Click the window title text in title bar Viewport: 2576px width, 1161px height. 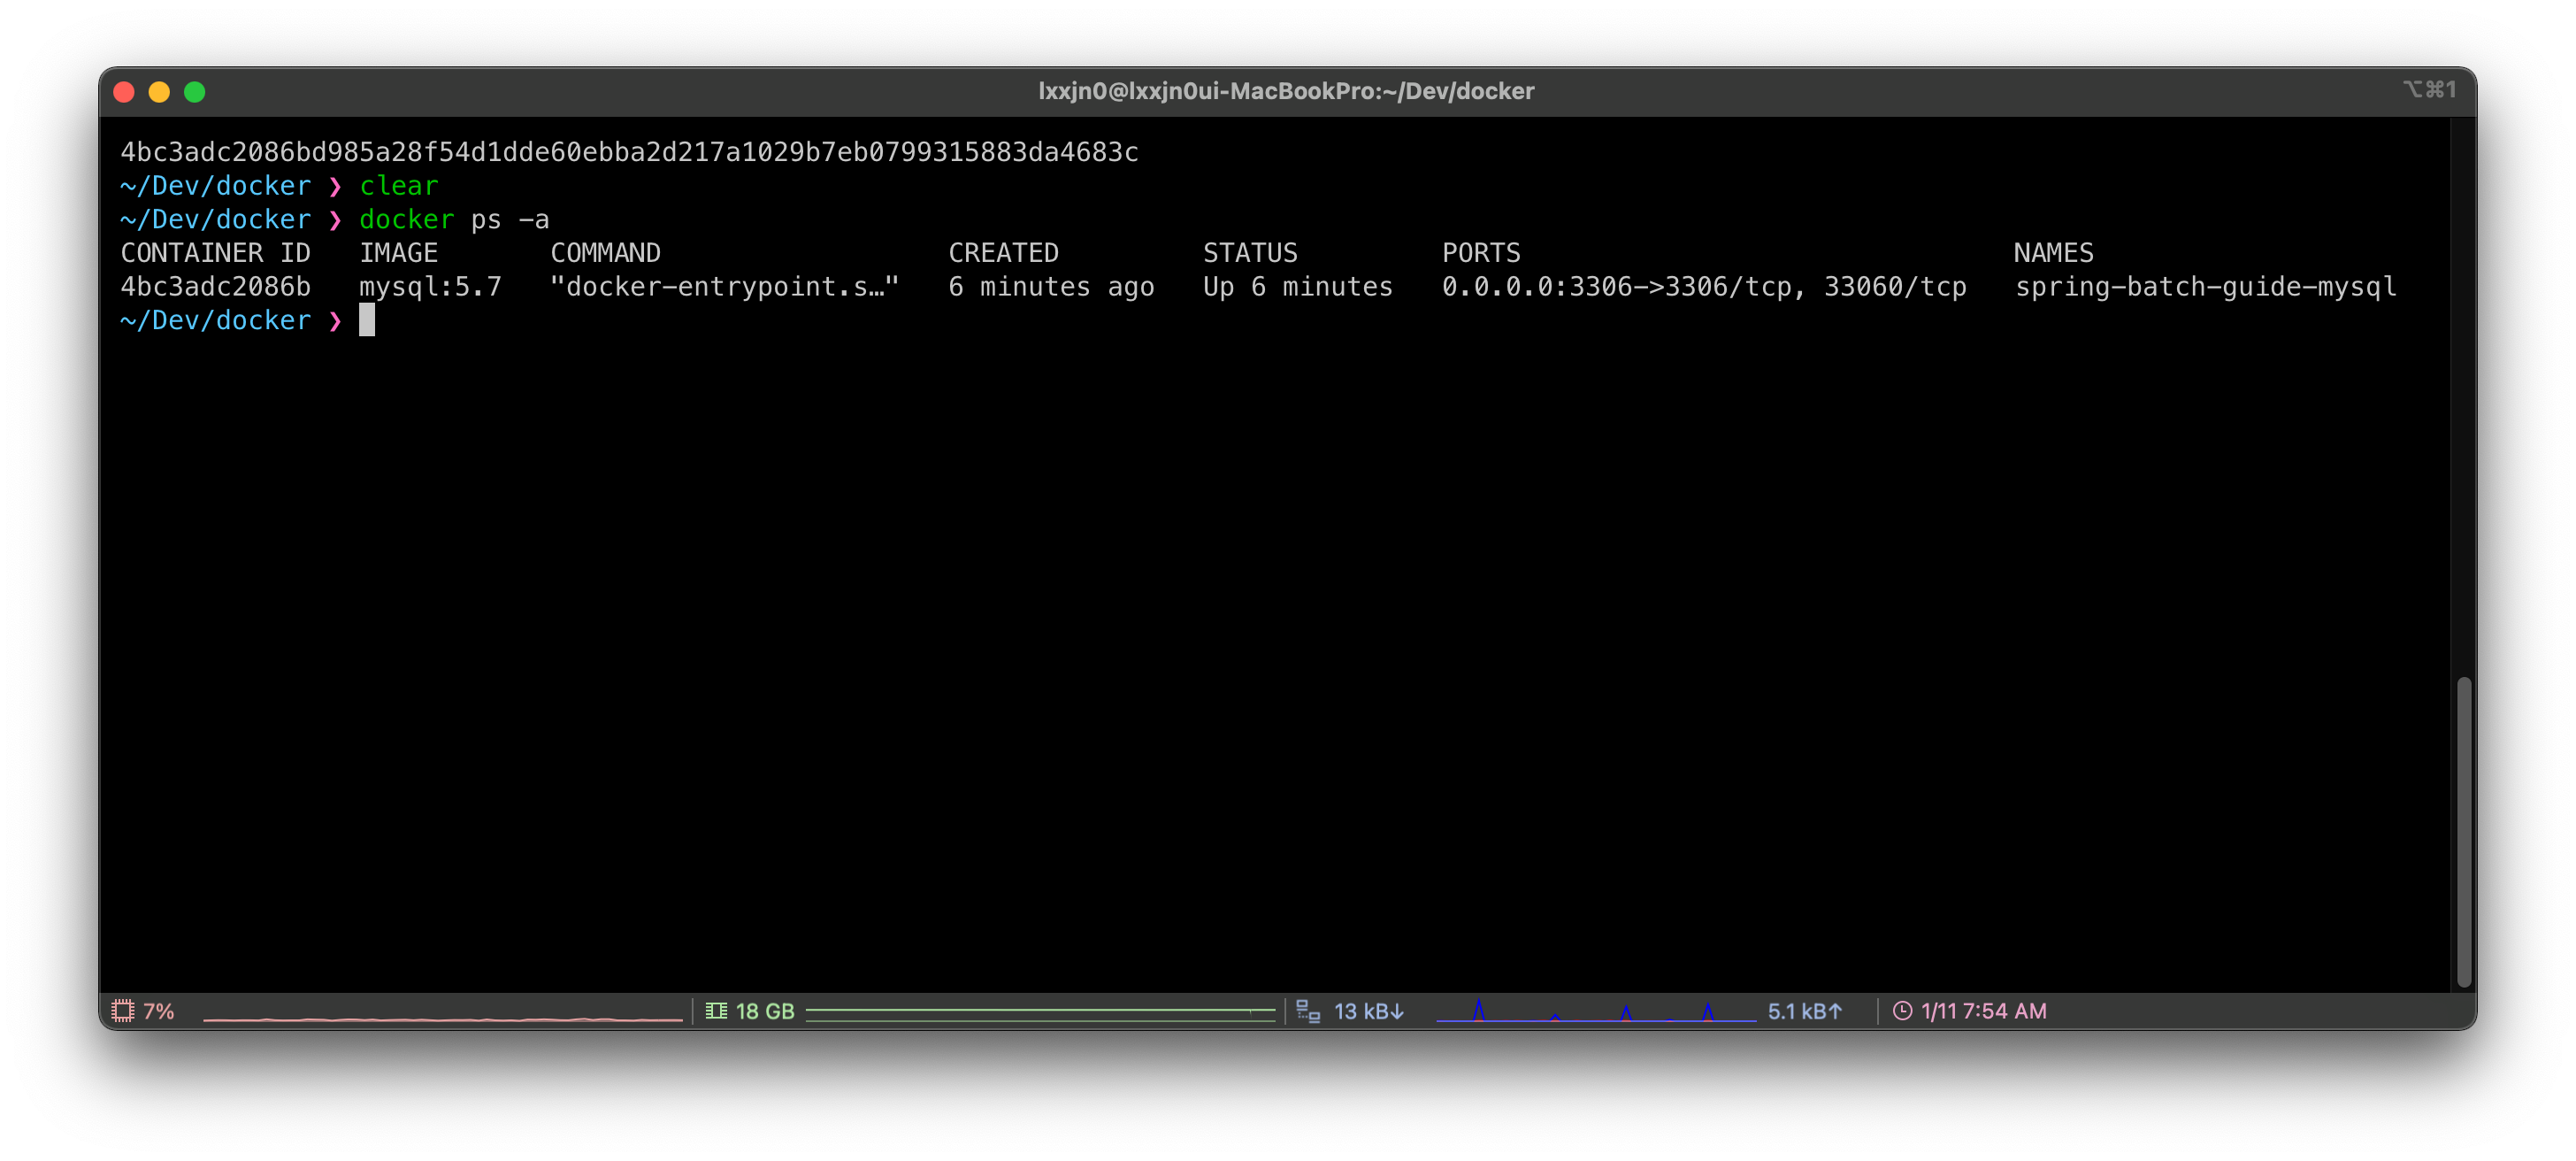pyautogui.click(x=1286, y=91)
